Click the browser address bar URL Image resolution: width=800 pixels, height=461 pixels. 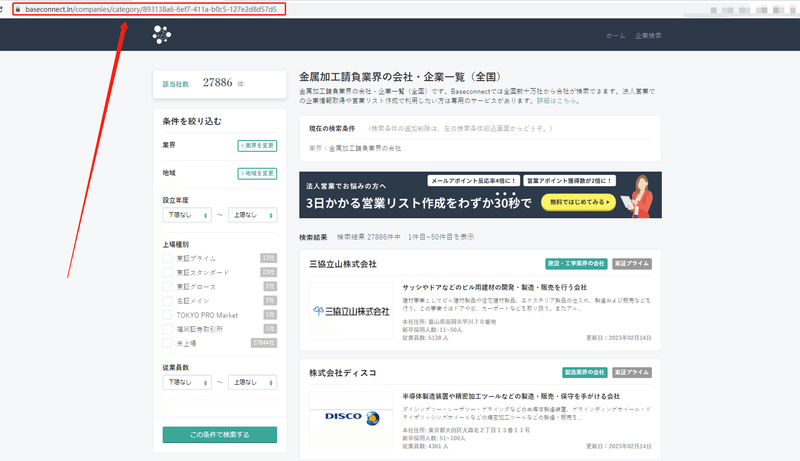tap(151, 9)
